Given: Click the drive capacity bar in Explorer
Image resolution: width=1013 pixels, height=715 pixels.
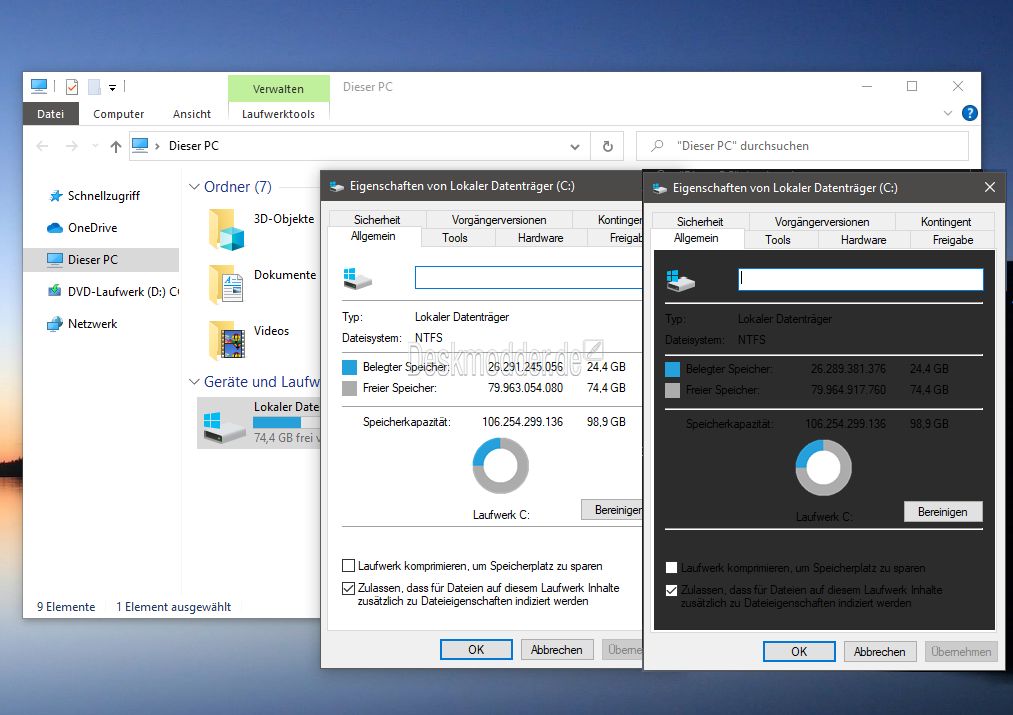Looking at the screenshot, I should (x=286, y=422).
